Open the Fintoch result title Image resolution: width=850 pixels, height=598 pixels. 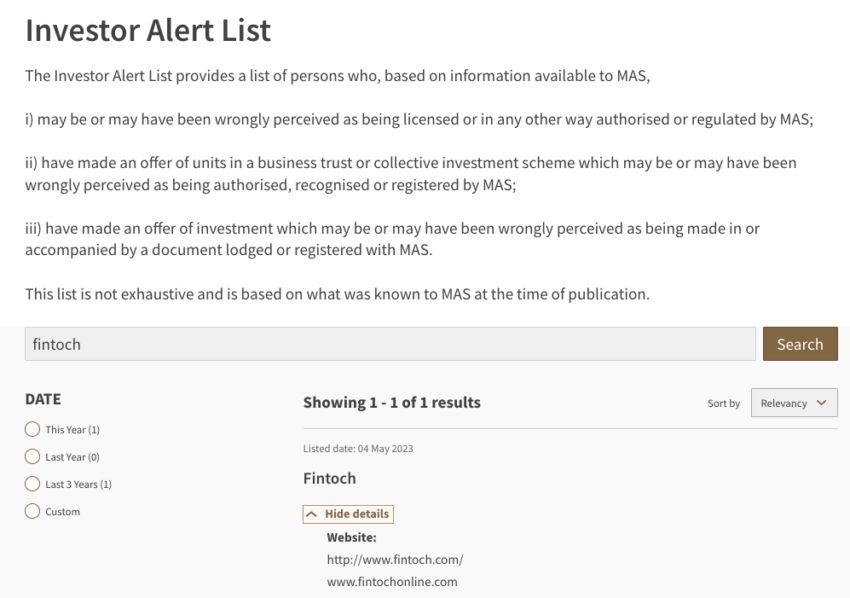point(329,479)
